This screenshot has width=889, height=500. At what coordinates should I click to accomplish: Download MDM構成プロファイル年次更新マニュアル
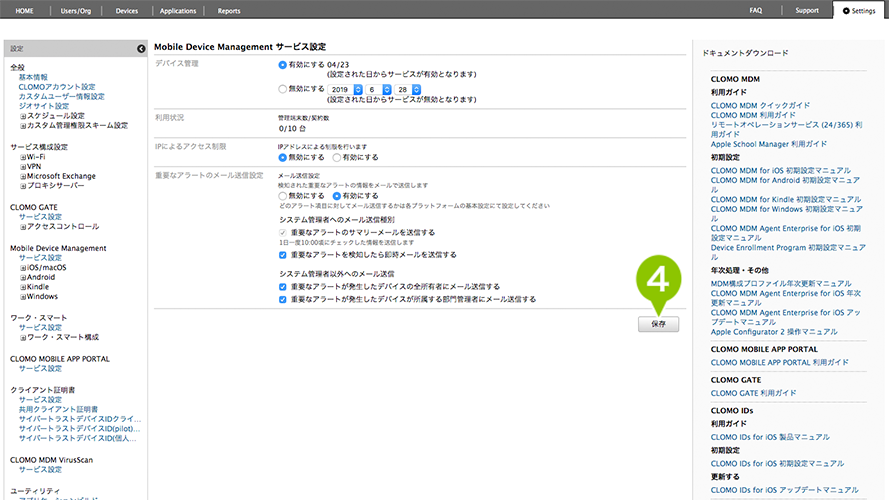tap(781, 283)
